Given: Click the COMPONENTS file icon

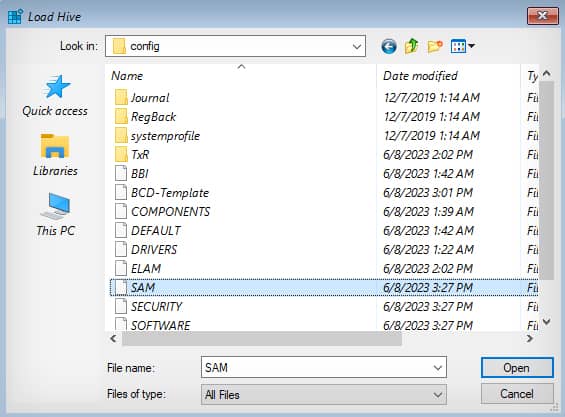Looking at the screenshot, I should tap(121, 212).
